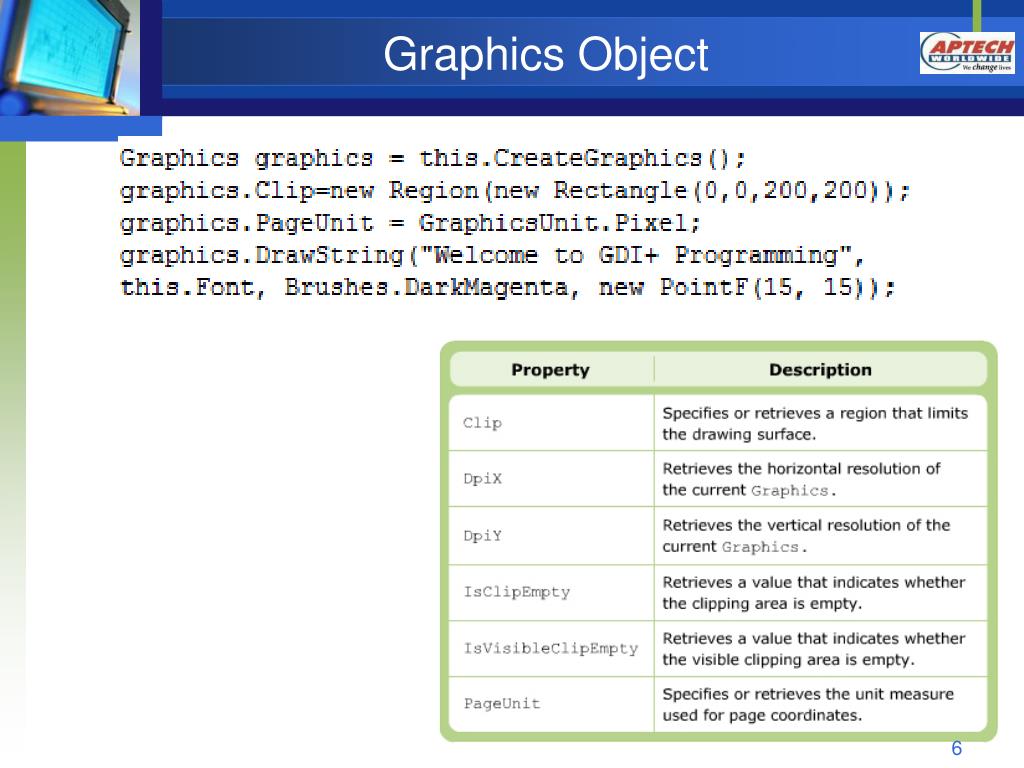Click the description "Retrieves the vertical resolution of the"
This screenshot has width=1024, height=768.
pyautogui.click(x=806, y=526)
